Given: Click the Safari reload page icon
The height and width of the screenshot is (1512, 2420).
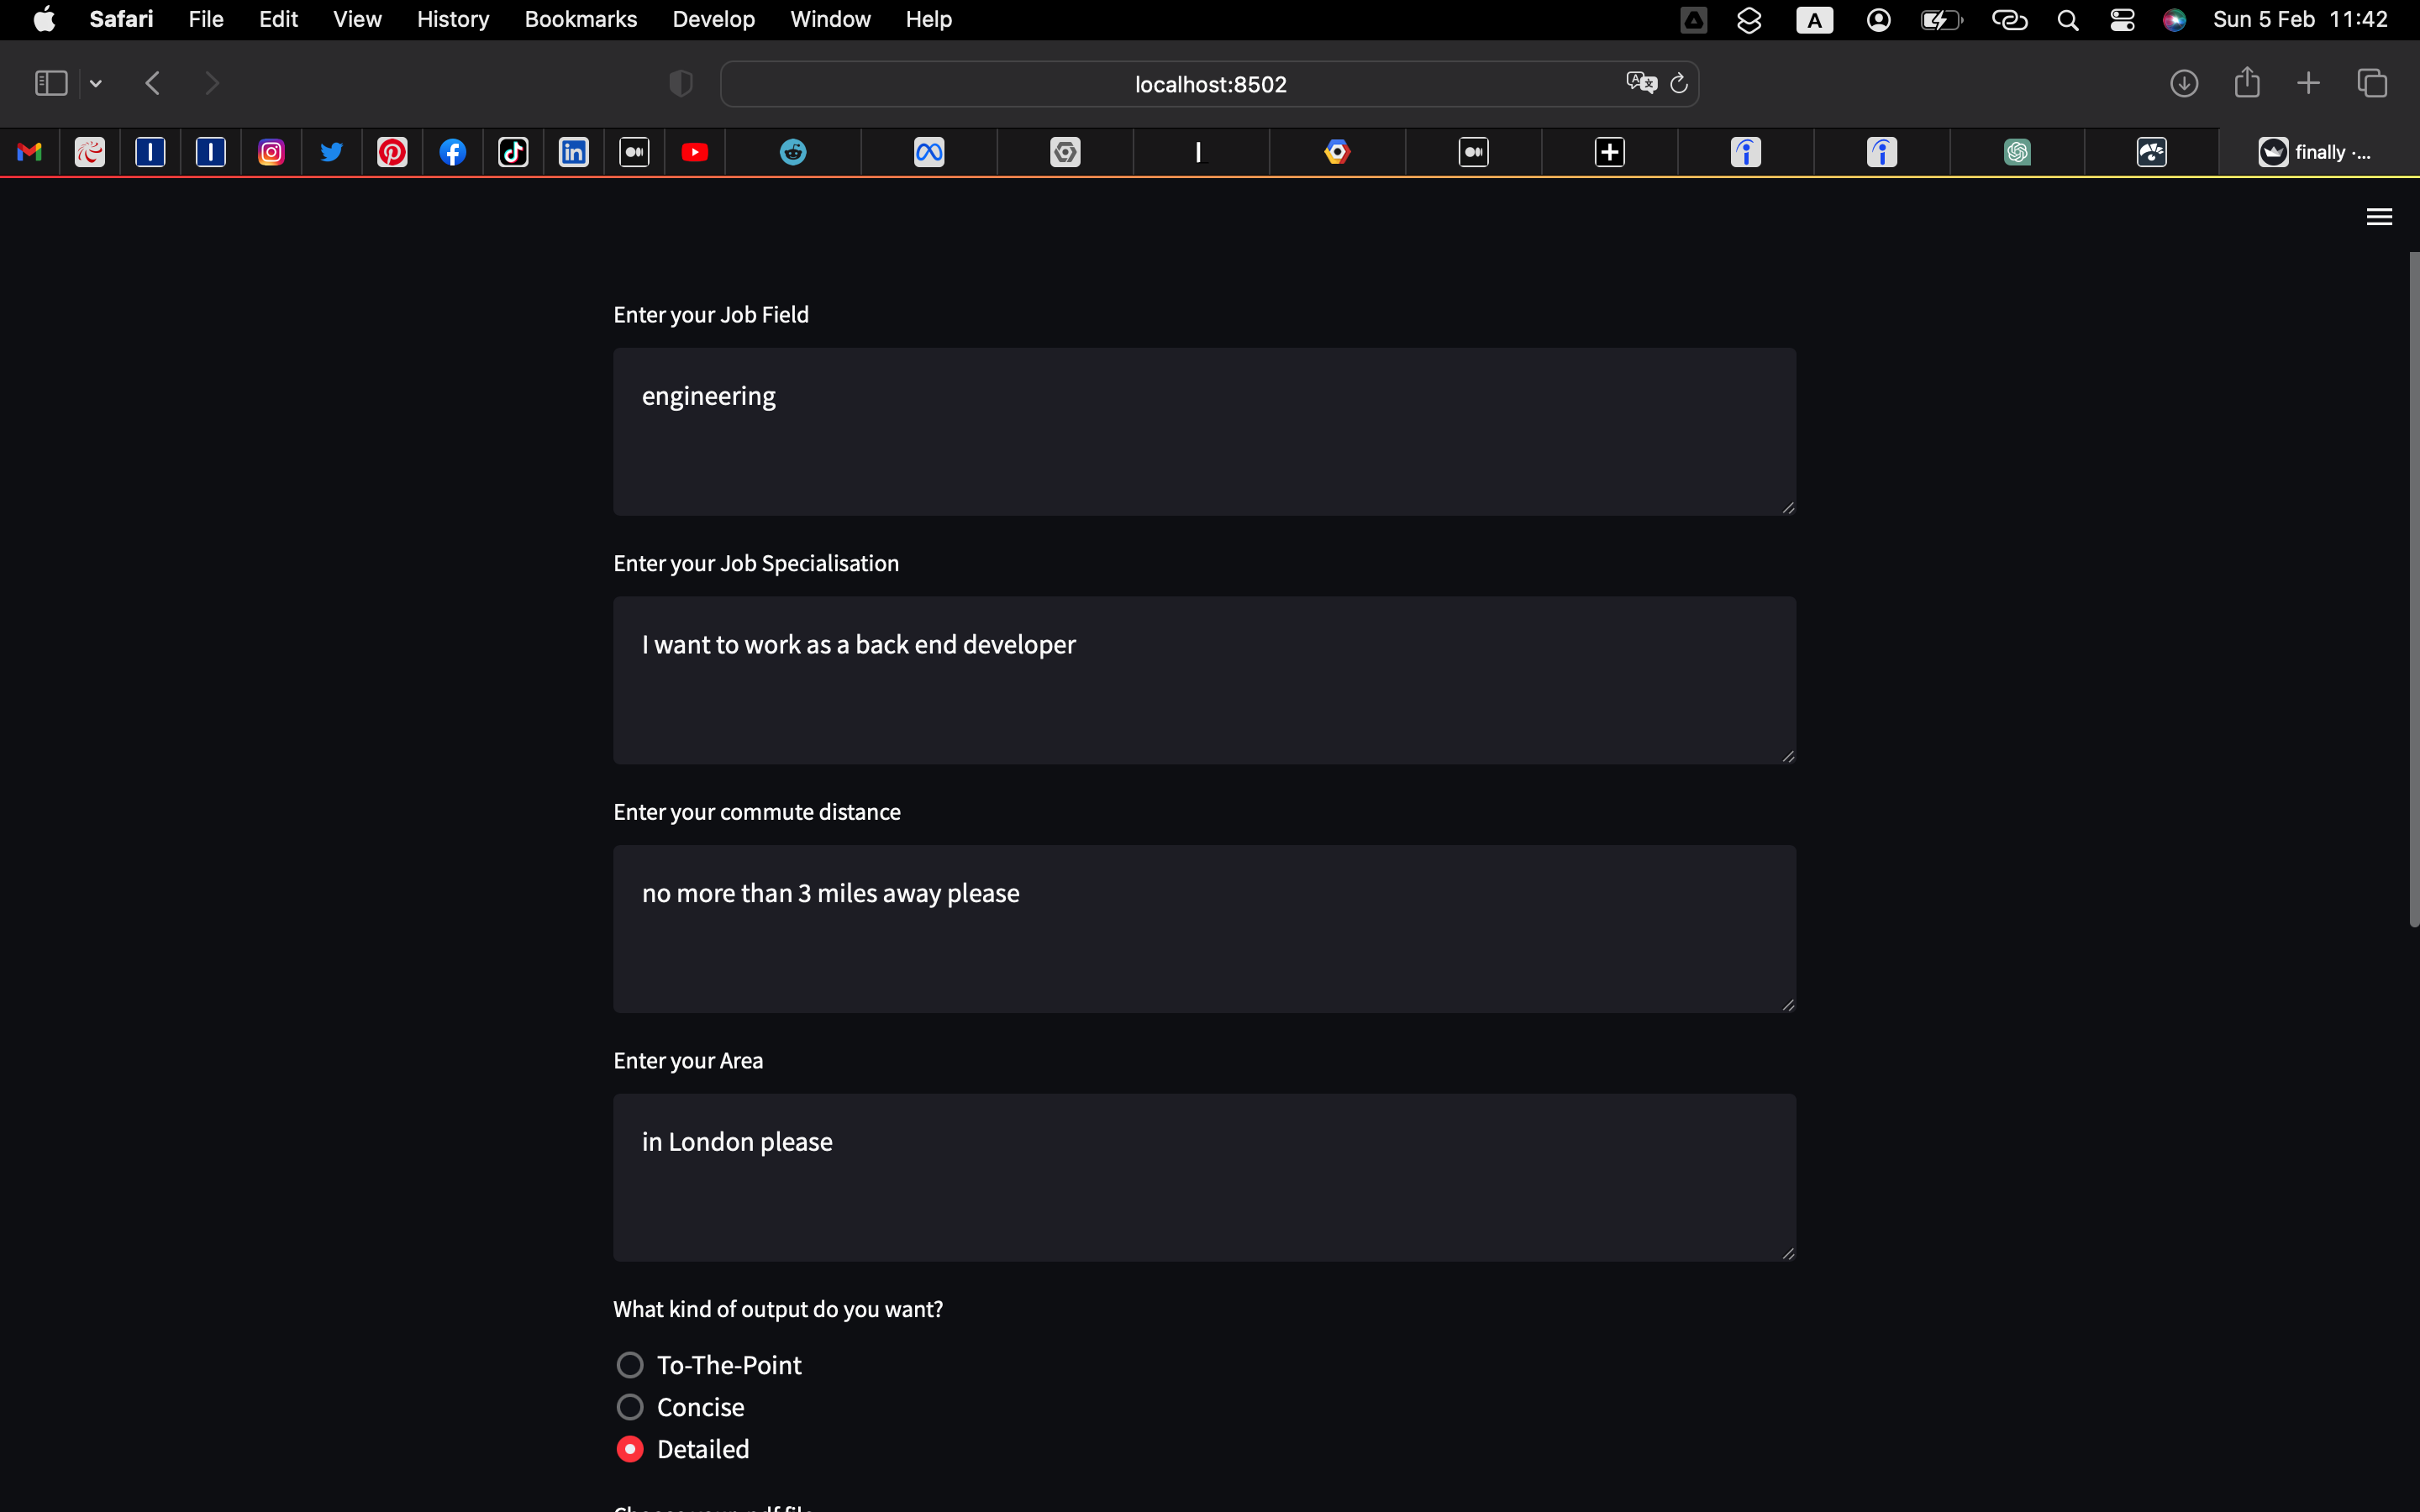Looking at the screenshot, I should click(1679, 84).
